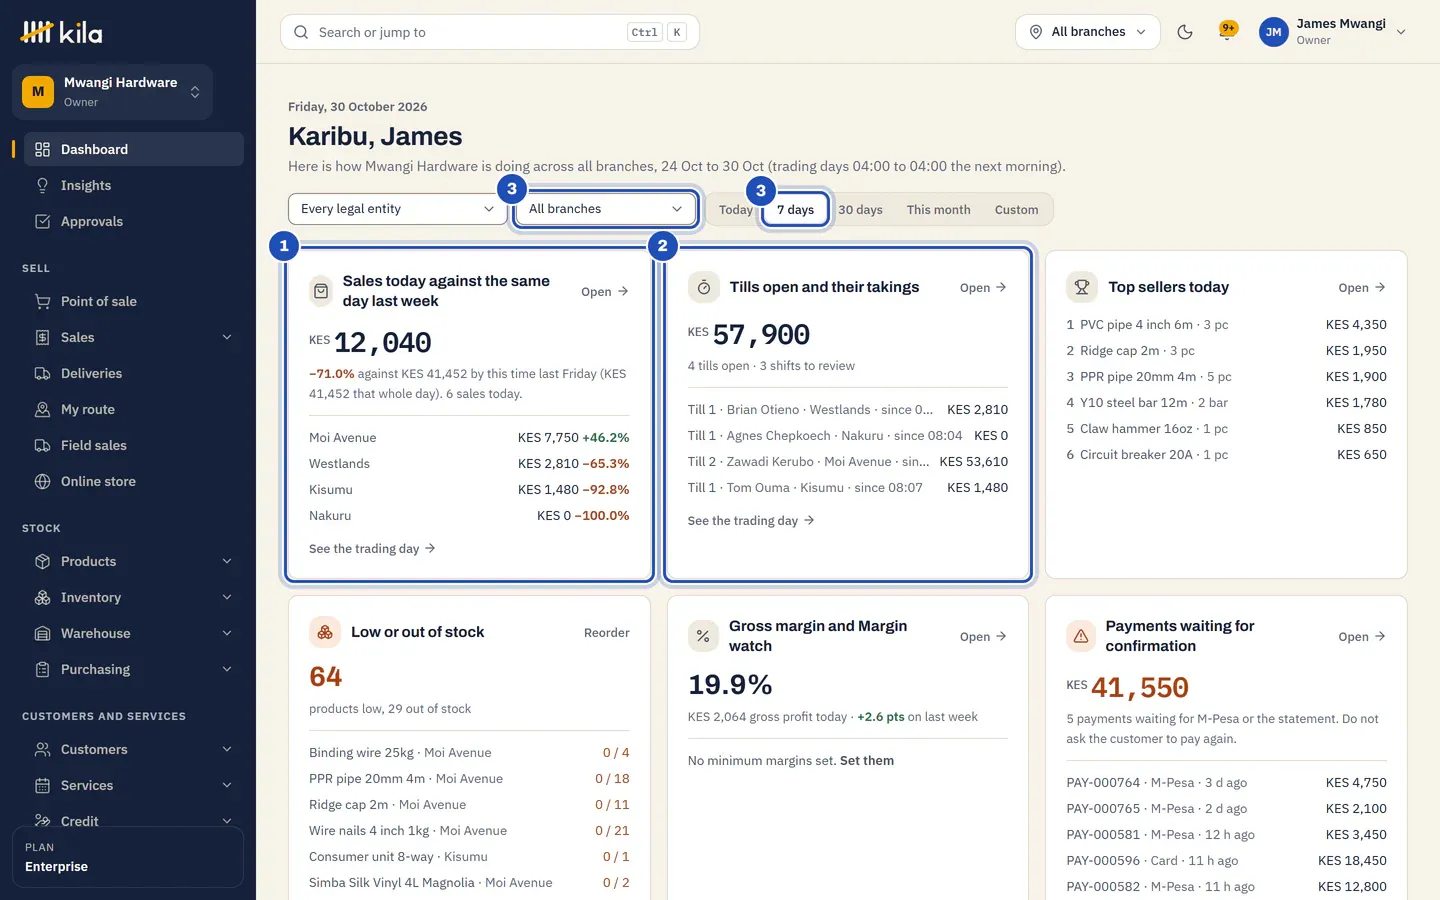1440x900 pixels.
Task: Click the Inventory cubes icon
Action: (42, 597)
